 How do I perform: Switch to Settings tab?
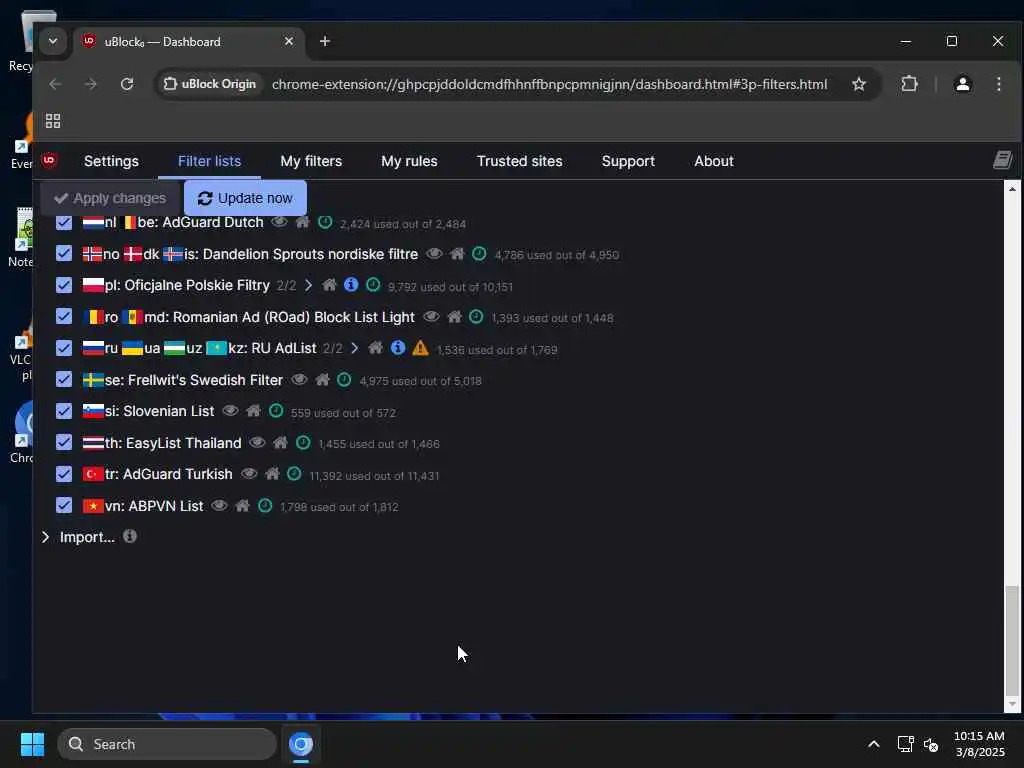tap(111, 161)
